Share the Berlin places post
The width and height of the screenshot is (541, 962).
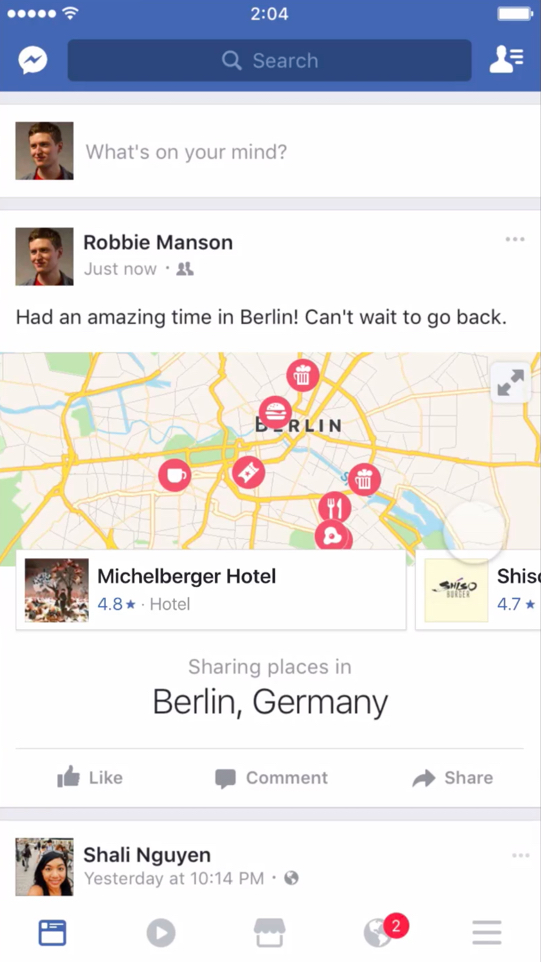coord(453,778)
